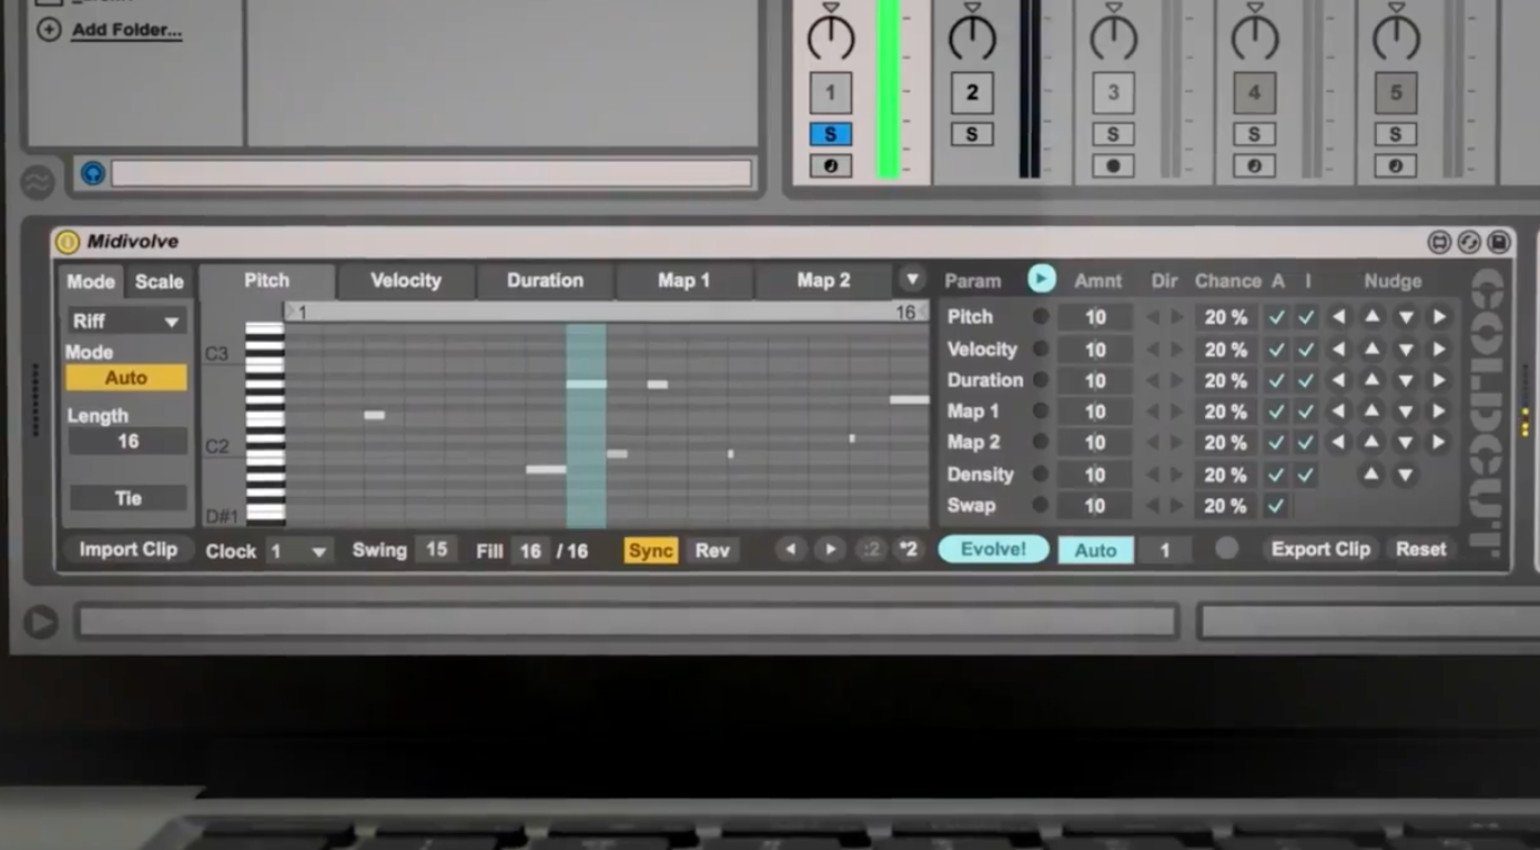Image resolution: width=1540 pixels, height=850 pixels.
Task: Switch to the Velocity tab
Action: pos(406,281)
